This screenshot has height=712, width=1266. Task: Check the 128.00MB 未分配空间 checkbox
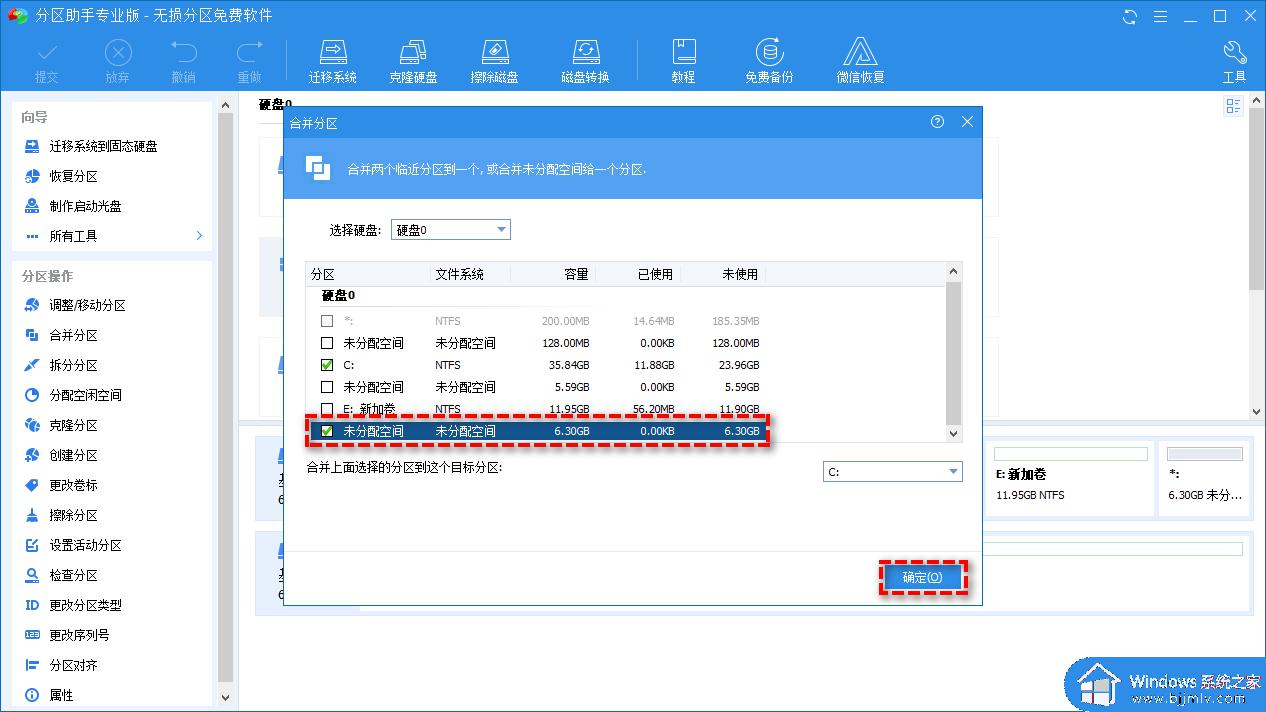point(327,343)
